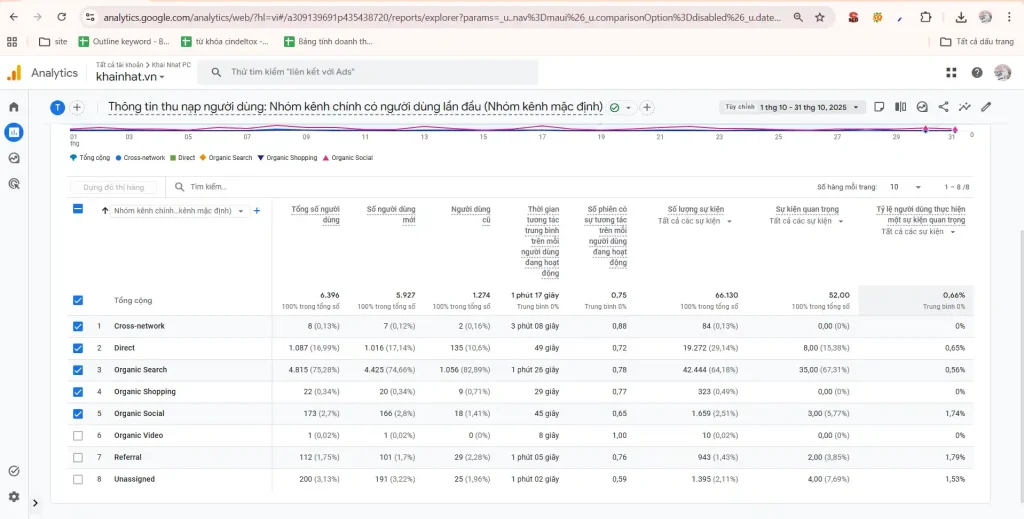The image size is (1024, 519).
Task: Sort by Người dùng cũ column
Action: (471, 214)
